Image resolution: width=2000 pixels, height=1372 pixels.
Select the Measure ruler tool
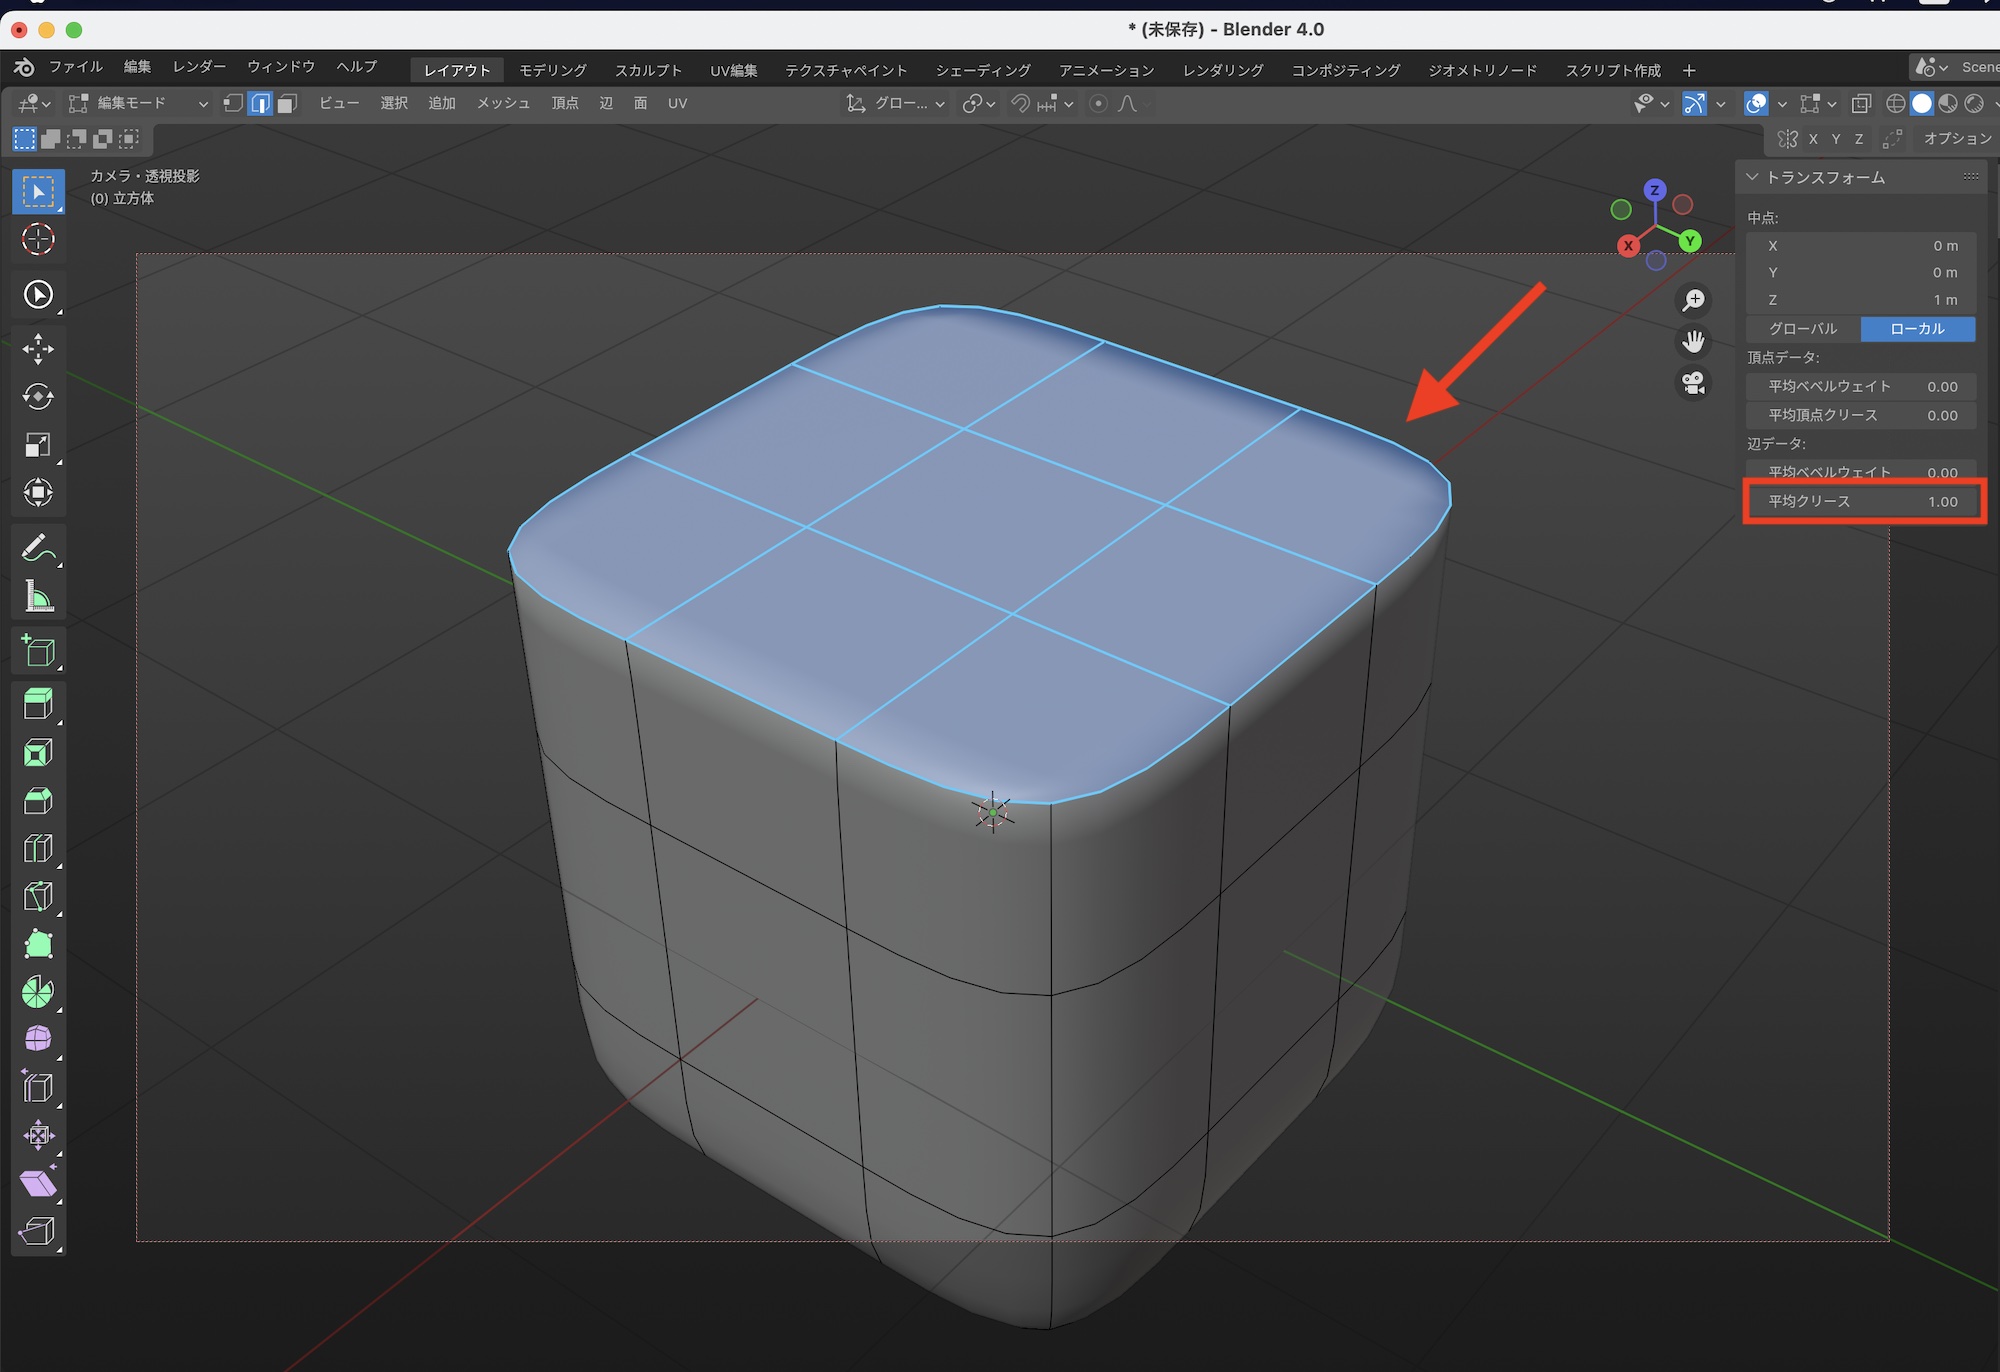[x=38, y=597]
